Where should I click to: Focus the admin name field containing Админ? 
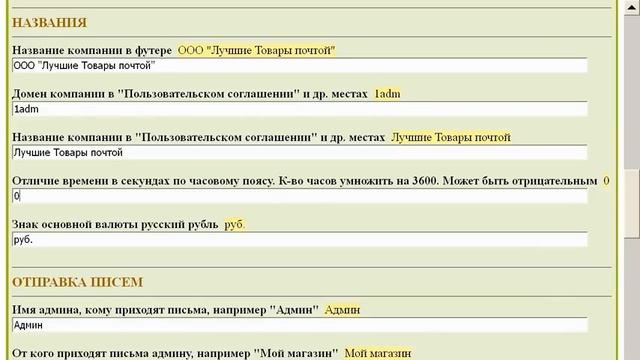click(x=300, y=325)
